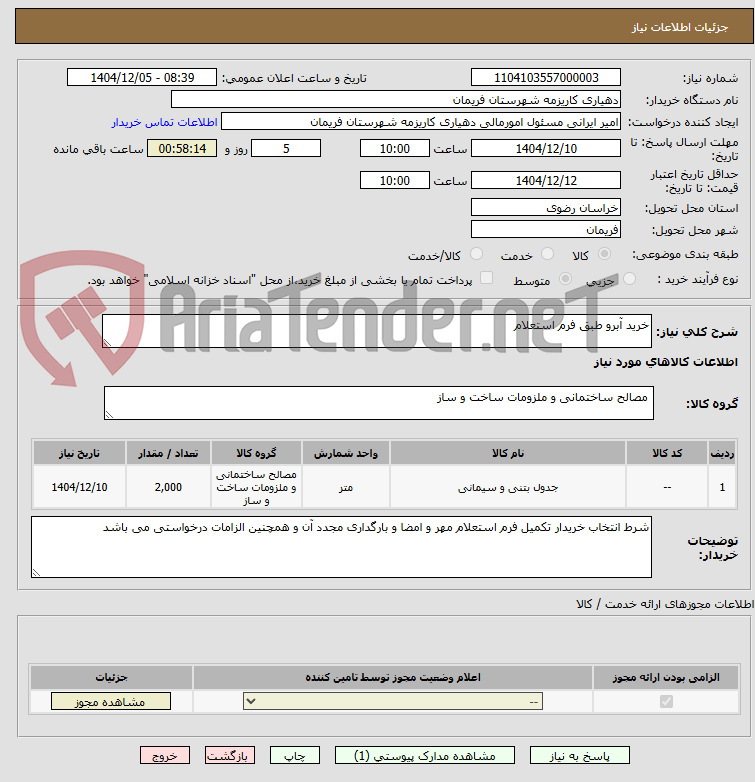Screen dimensions: 755x782
Task: Click the خروج exit button
Action: point(165,756)
